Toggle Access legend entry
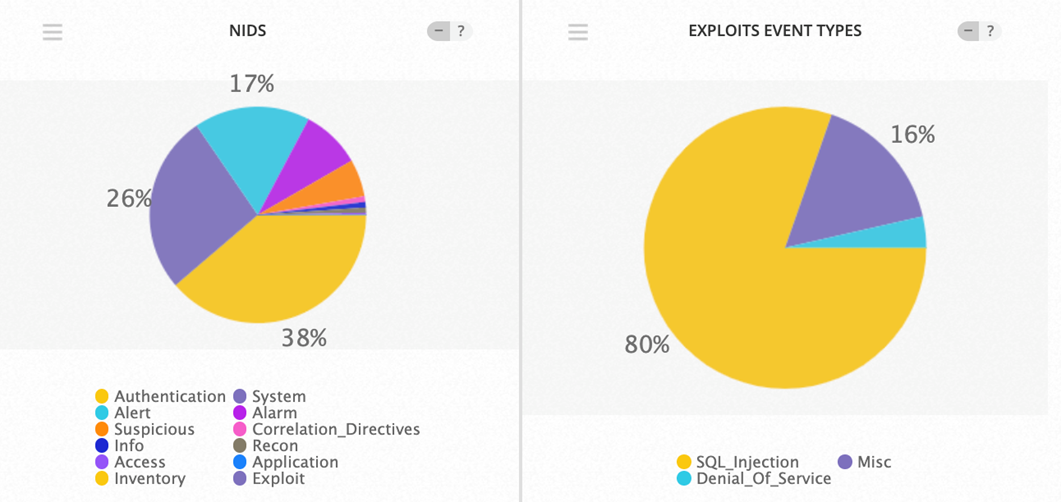This screenshot has height=502, width=1061. coord(131,462)
